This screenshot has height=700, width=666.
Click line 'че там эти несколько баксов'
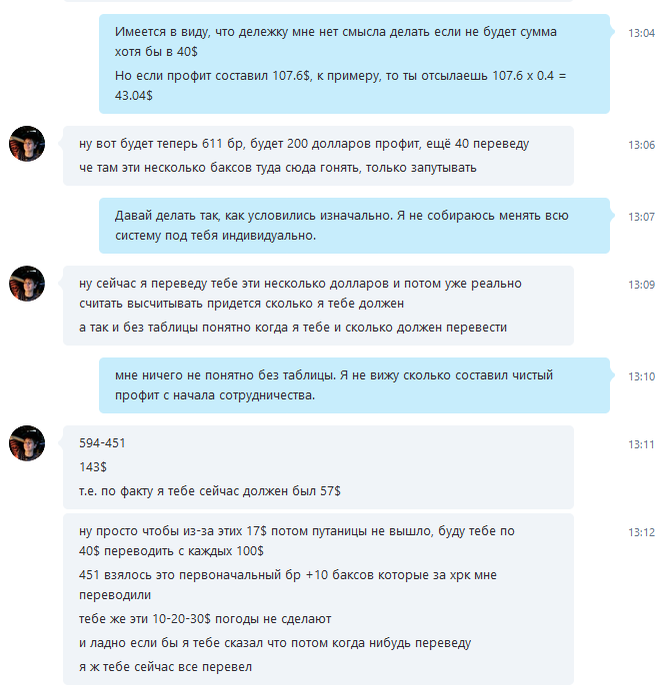click(278, 168)
